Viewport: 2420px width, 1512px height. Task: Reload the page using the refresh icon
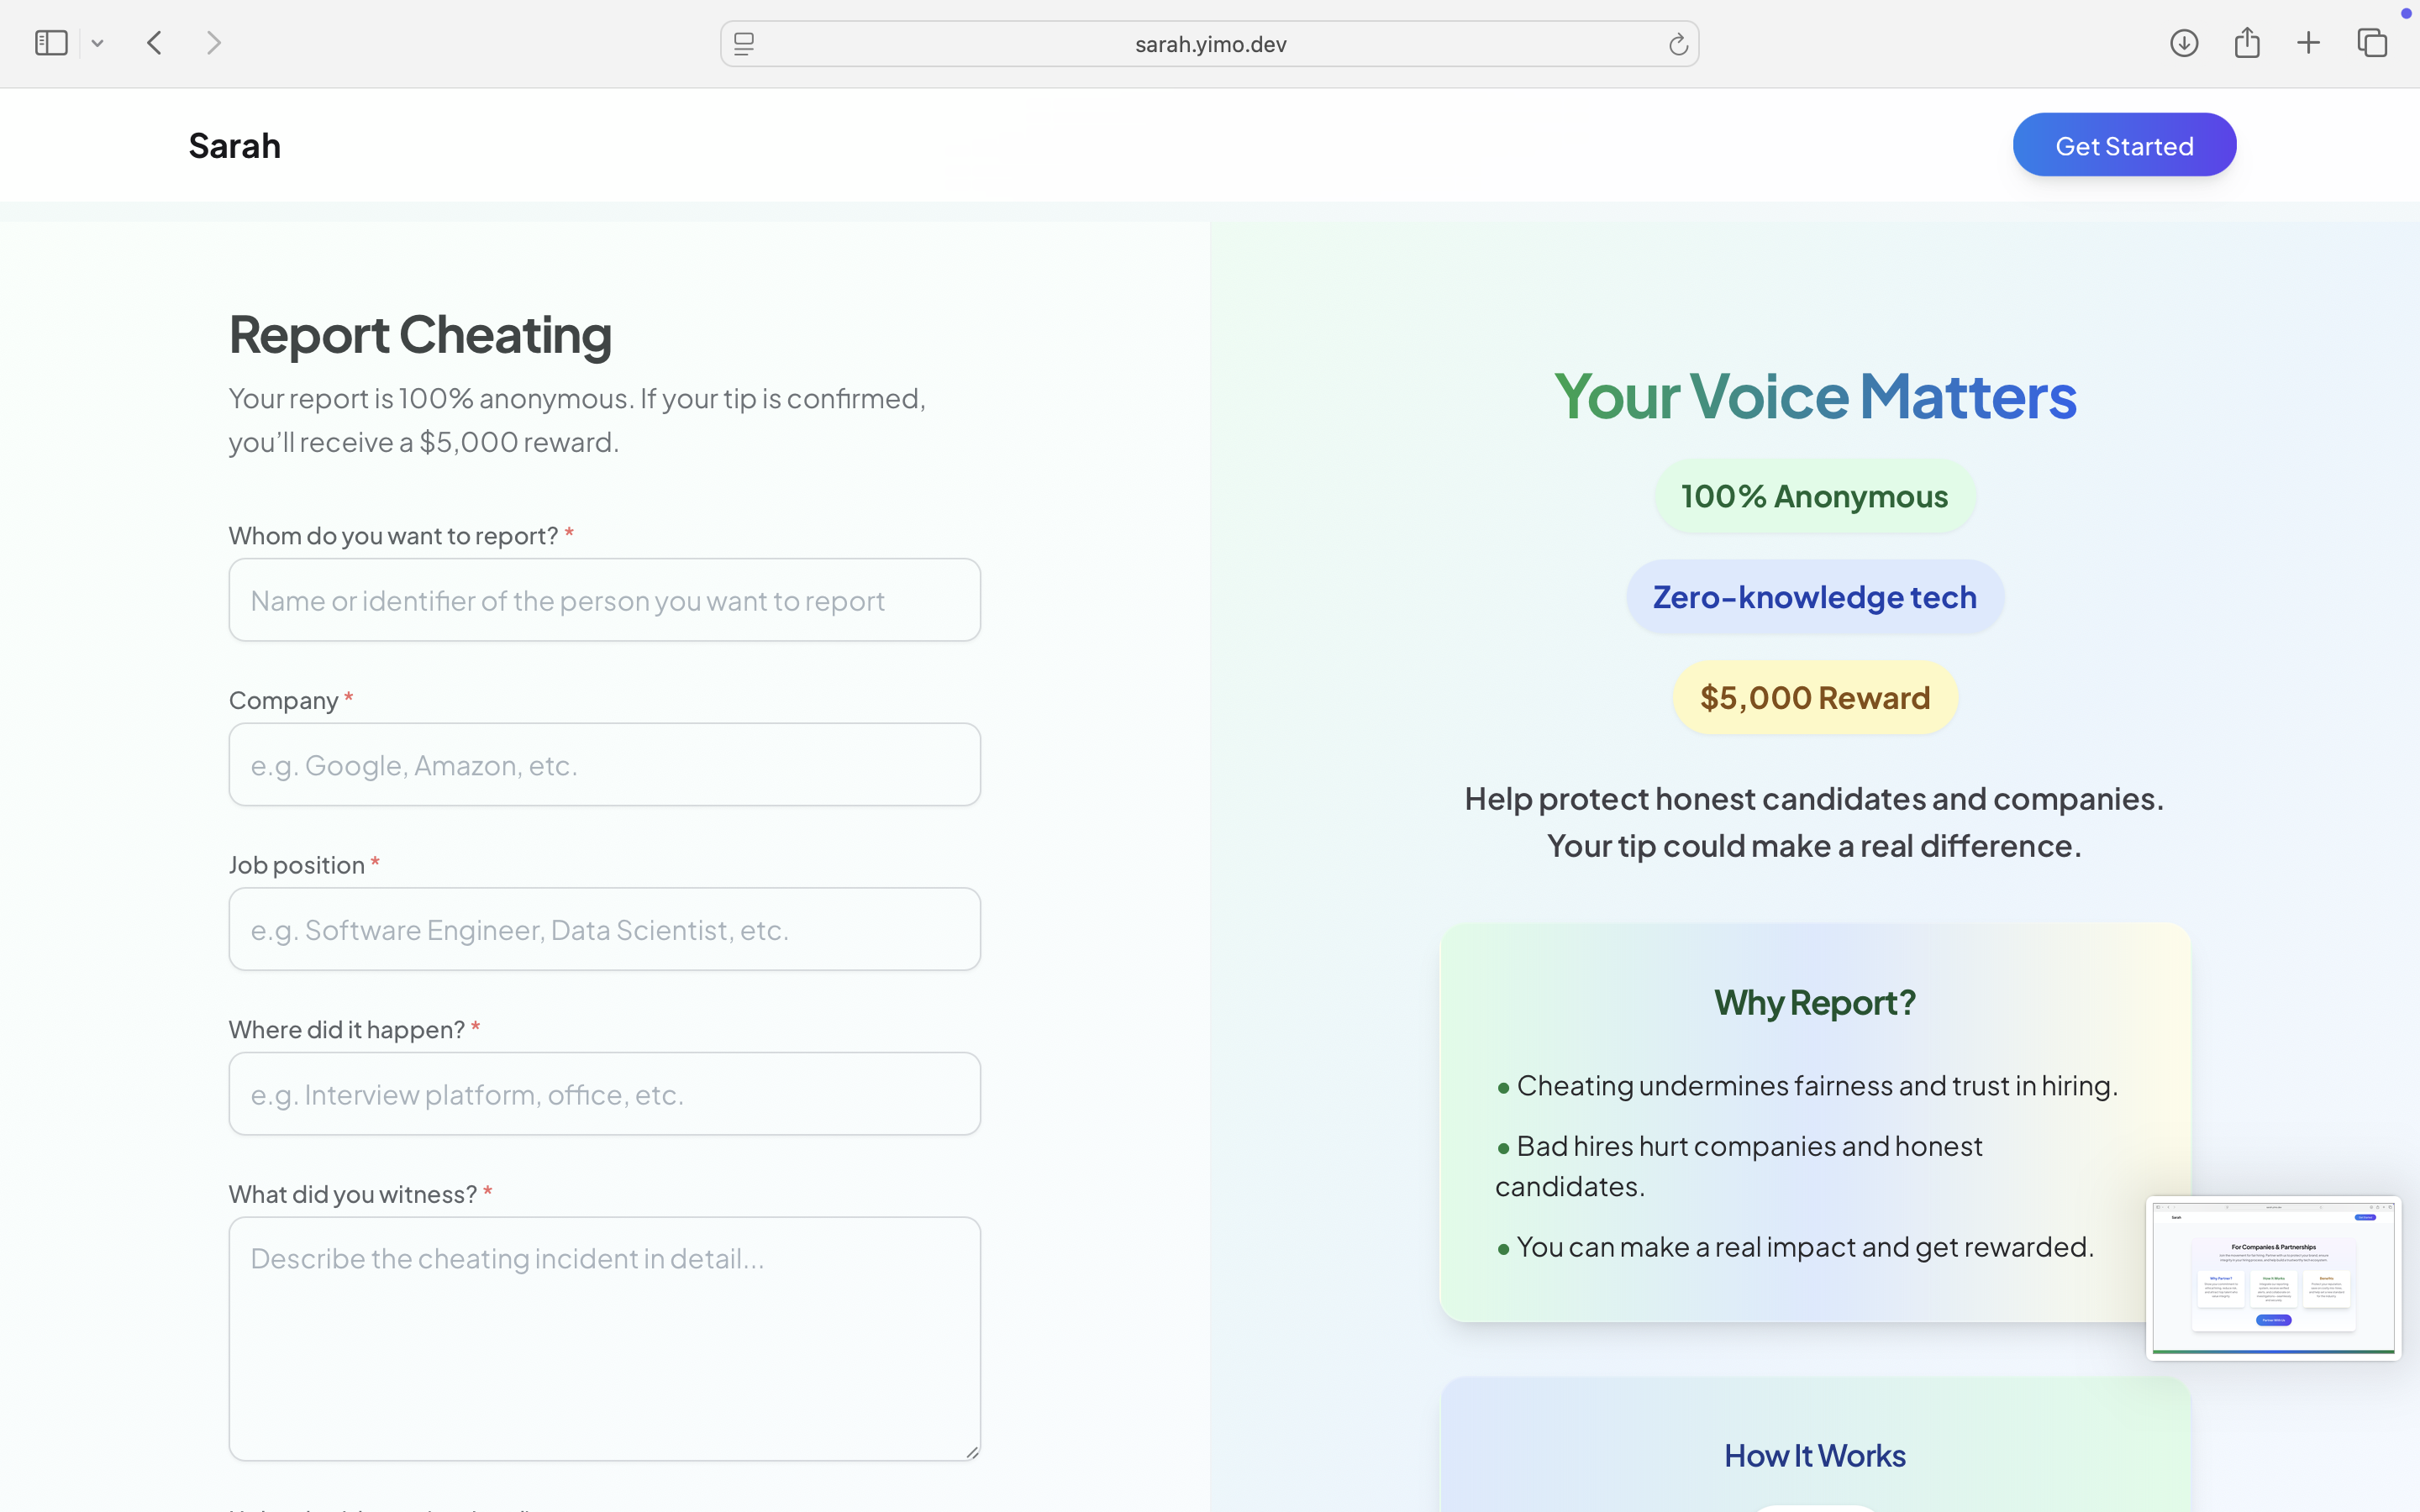[x=1677, y=44]
